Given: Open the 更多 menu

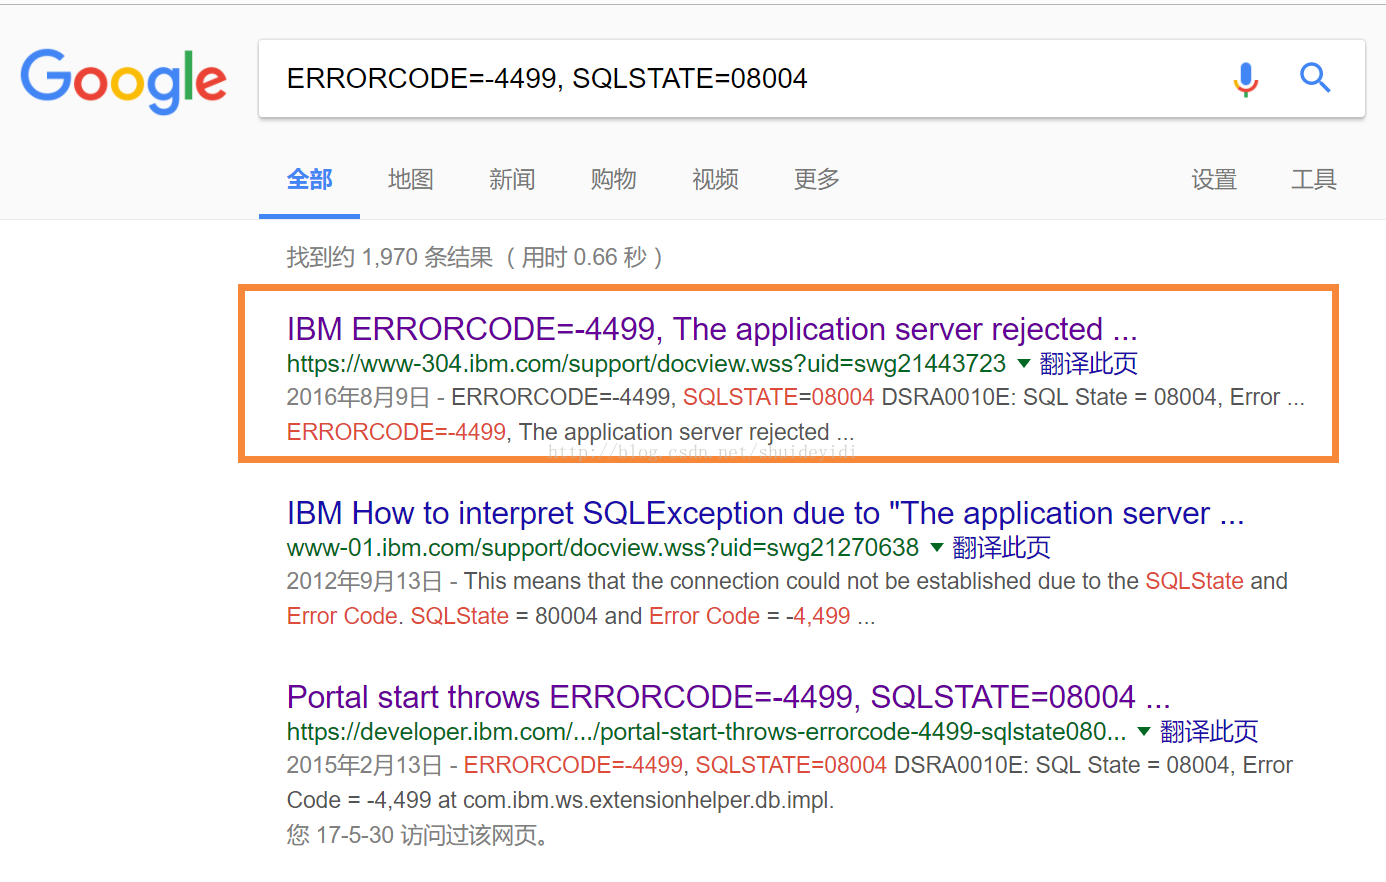Looking at the screenshot, I should point(817,180).
